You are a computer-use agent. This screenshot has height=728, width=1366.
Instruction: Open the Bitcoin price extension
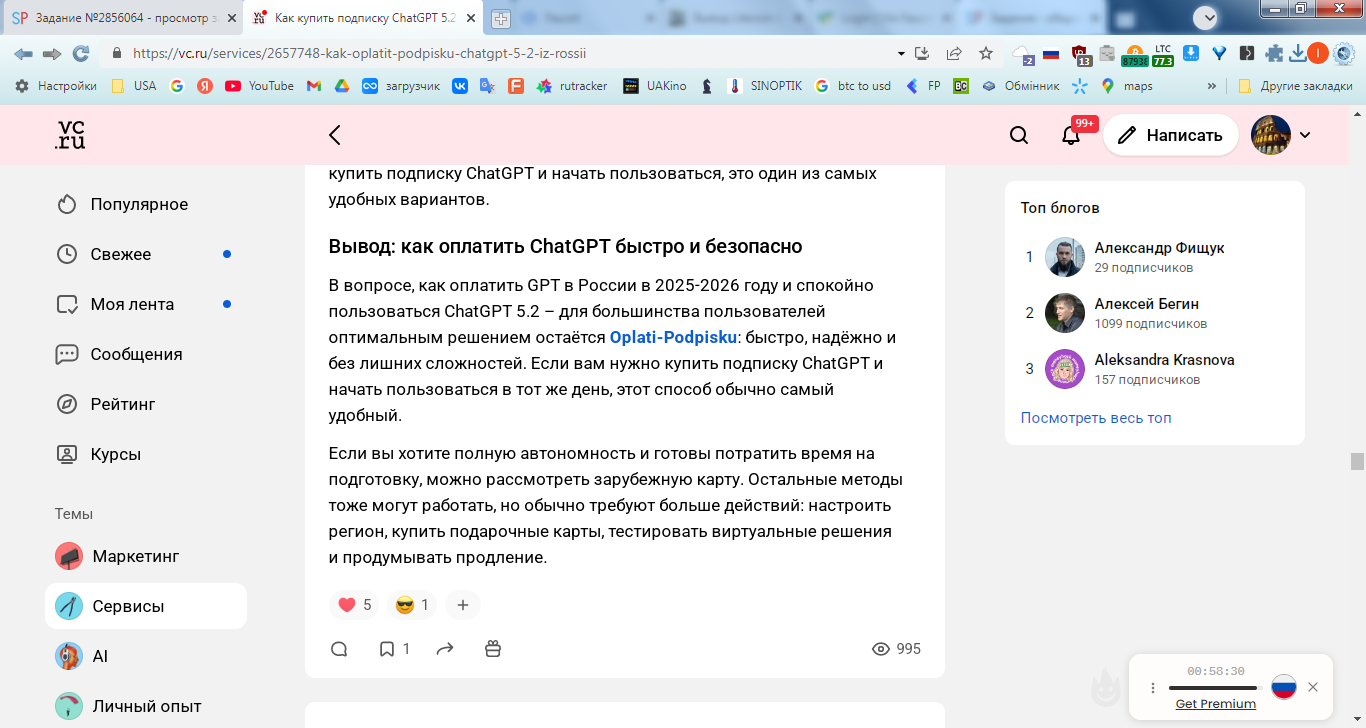(x=1134, y=54)
